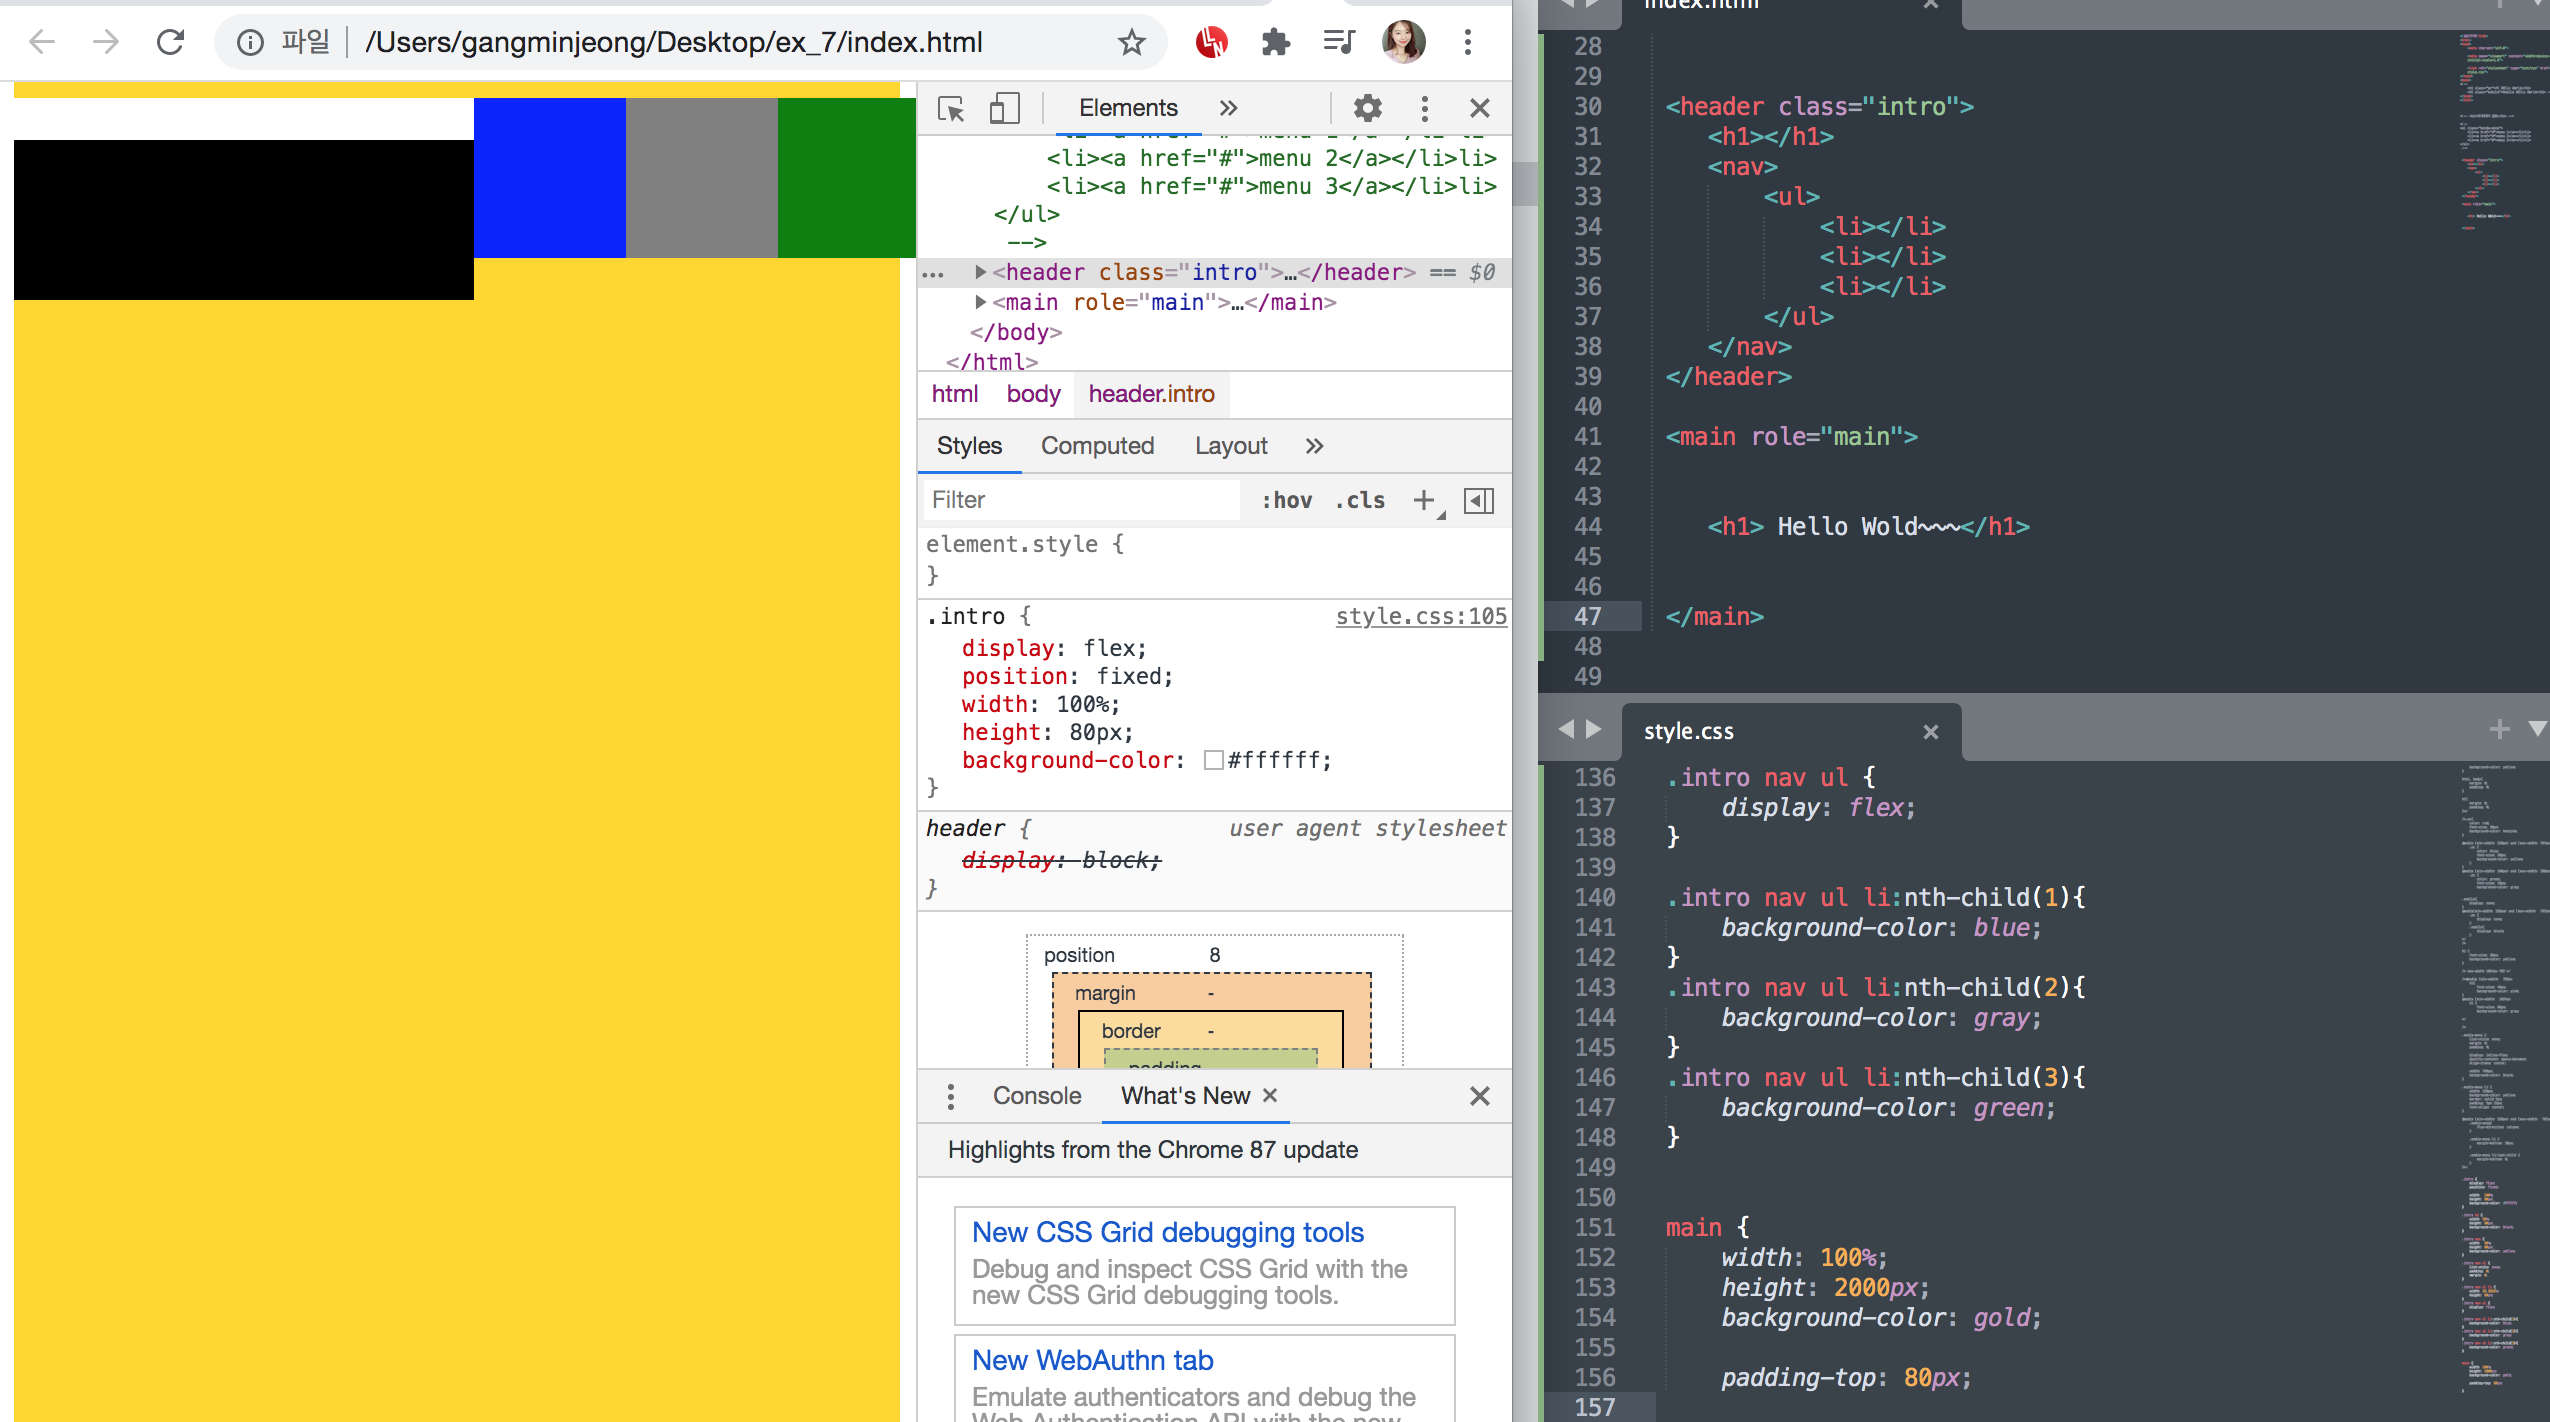Switch to the Computed tab
2550x1422 pixels.
1097,446
